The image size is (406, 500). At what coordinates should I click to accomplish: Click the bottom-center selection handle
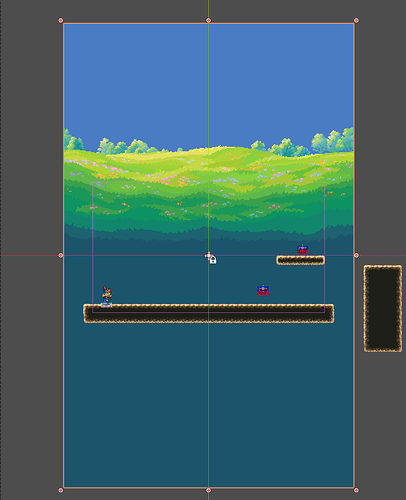point(208,490)
